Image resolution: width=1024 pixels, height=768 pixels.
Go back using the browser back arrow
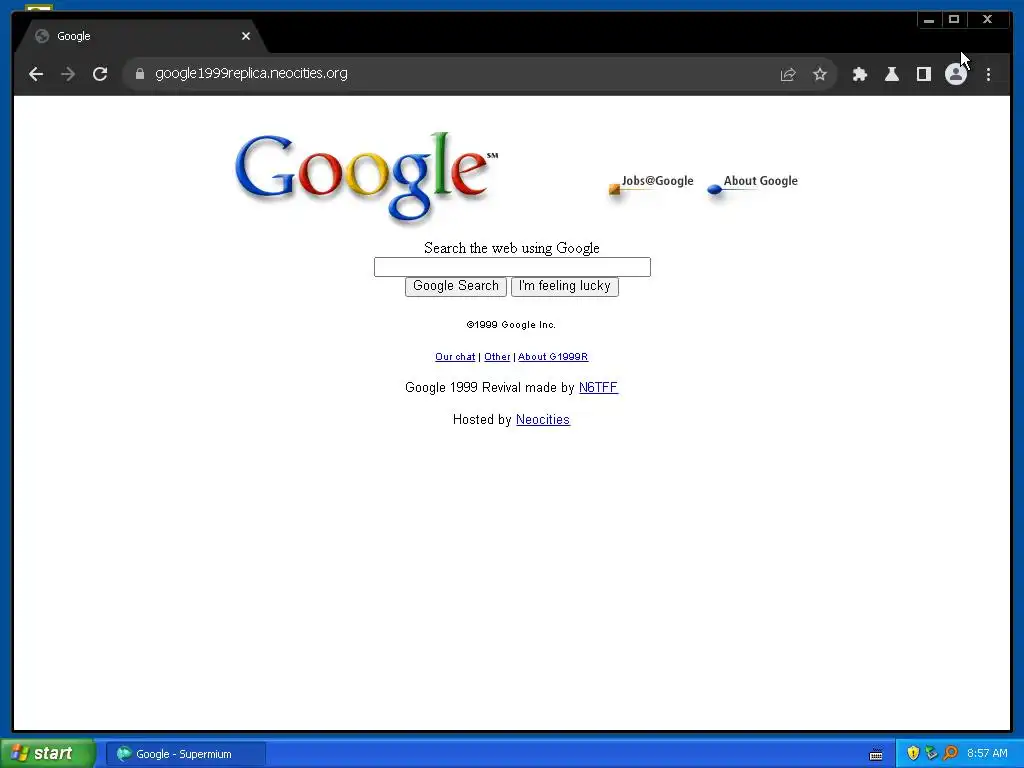point(36,74)
